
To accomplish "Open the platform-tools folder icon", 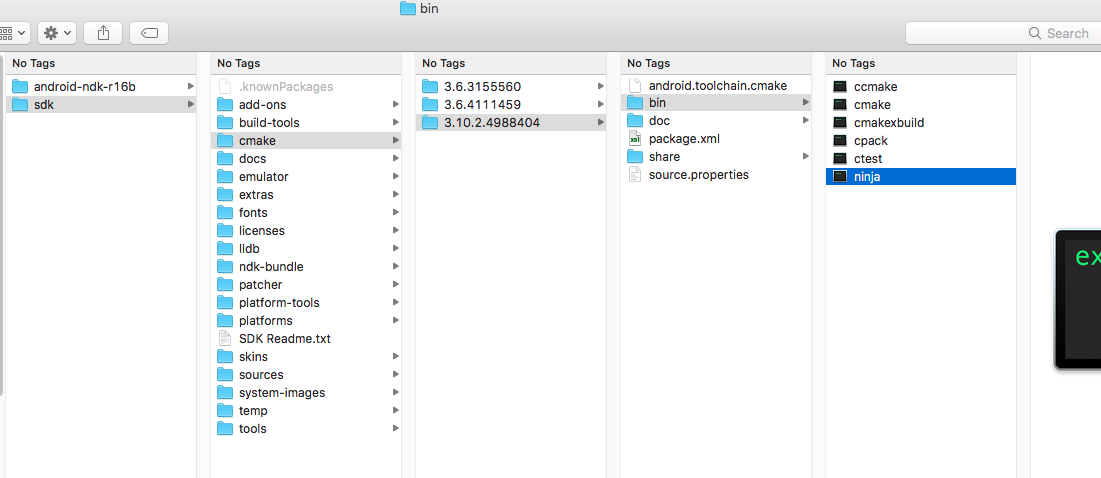I will 225,303.
